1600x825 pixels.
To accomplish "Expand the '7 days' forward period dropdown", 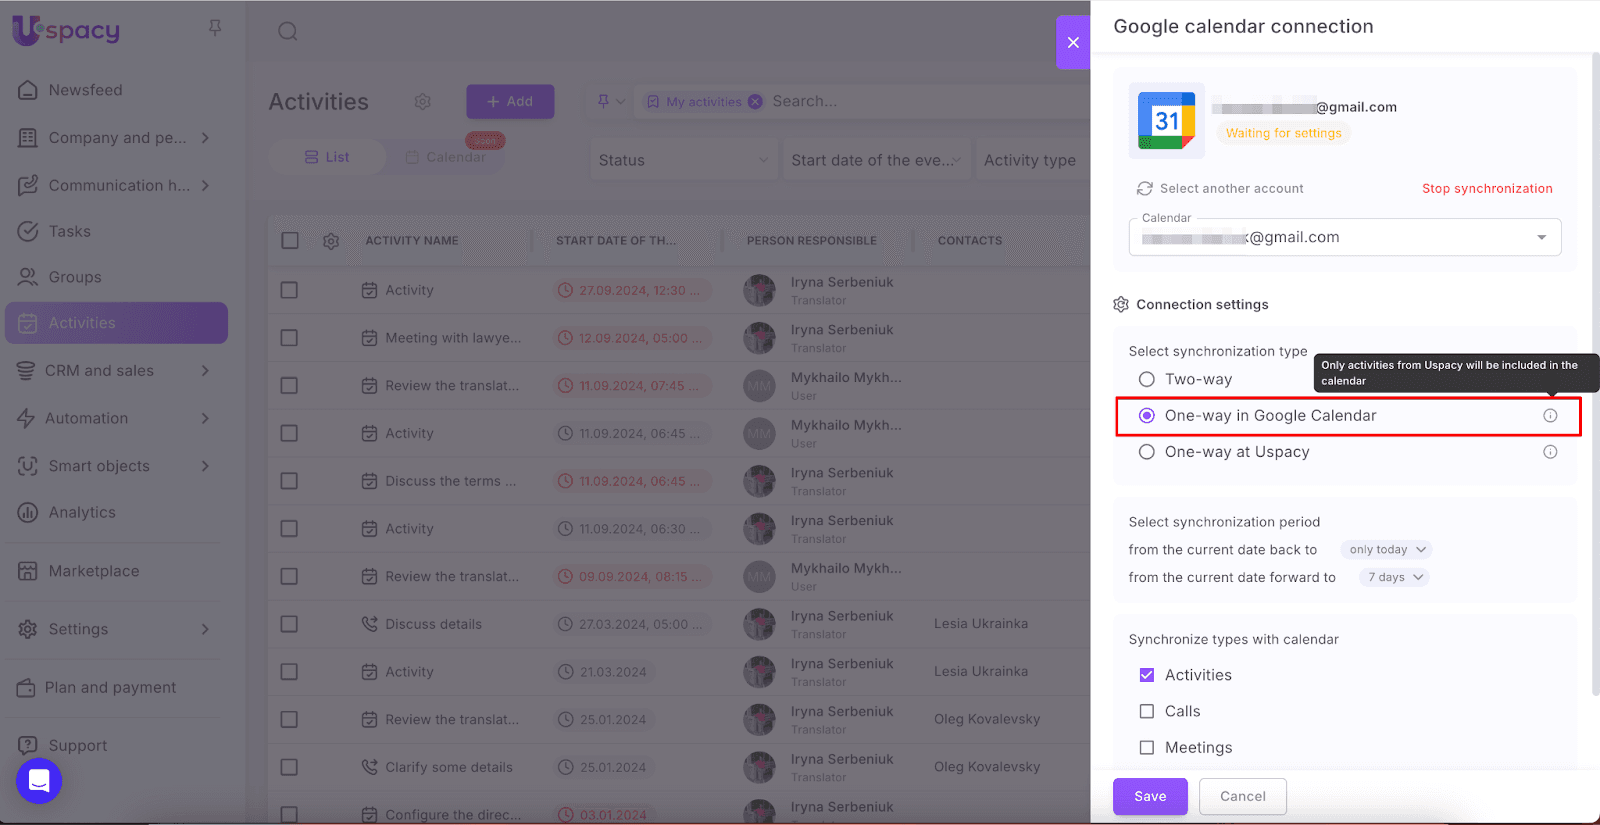I will click(x=1394, y=578).
